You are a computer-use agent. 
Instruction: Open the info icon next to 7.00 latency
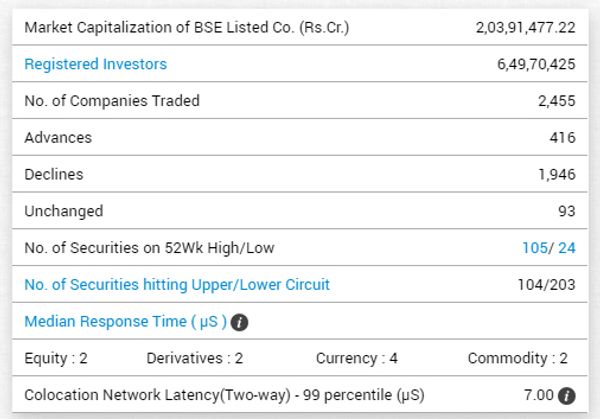coord(567,396)
